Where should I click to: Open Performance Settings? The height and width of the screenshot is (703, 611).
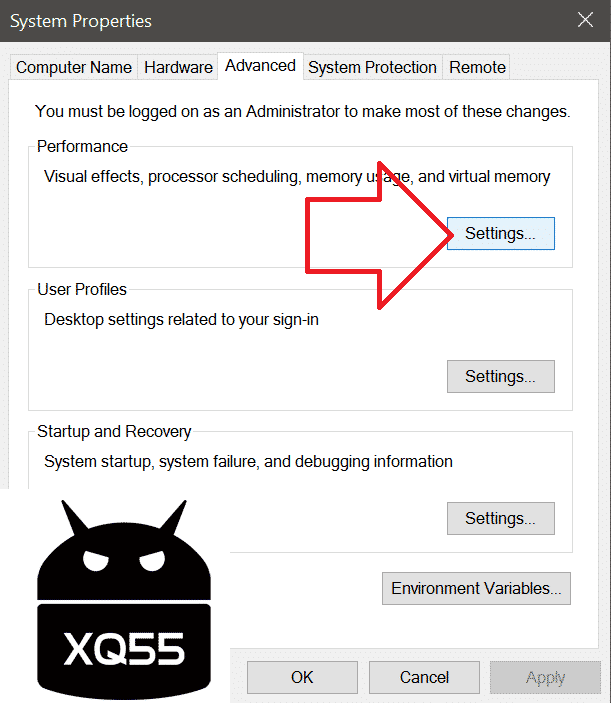pyautogui.click(x=500, y=234)
